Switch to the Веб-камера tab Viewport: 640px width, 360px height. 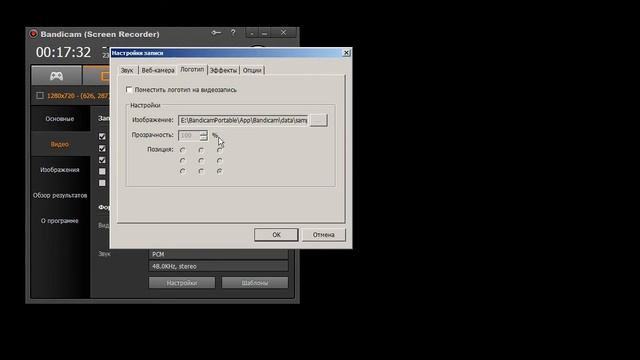click(158, 70)
